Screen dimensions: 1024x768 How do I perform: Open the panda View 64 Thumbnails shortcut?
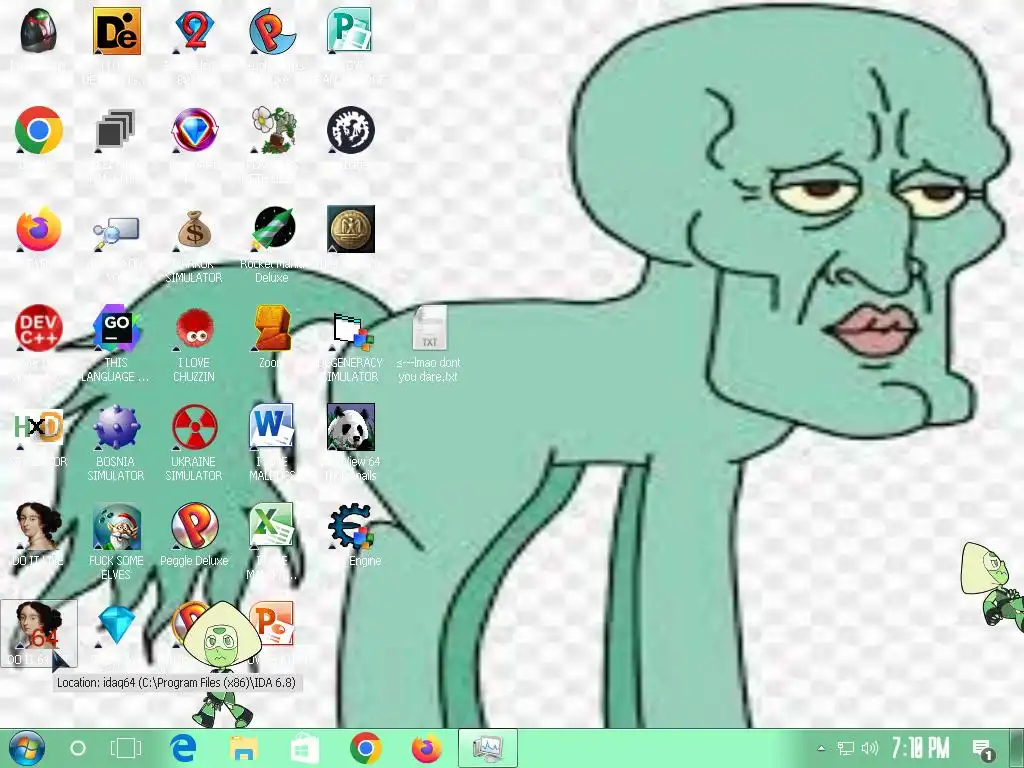point(351,427)
